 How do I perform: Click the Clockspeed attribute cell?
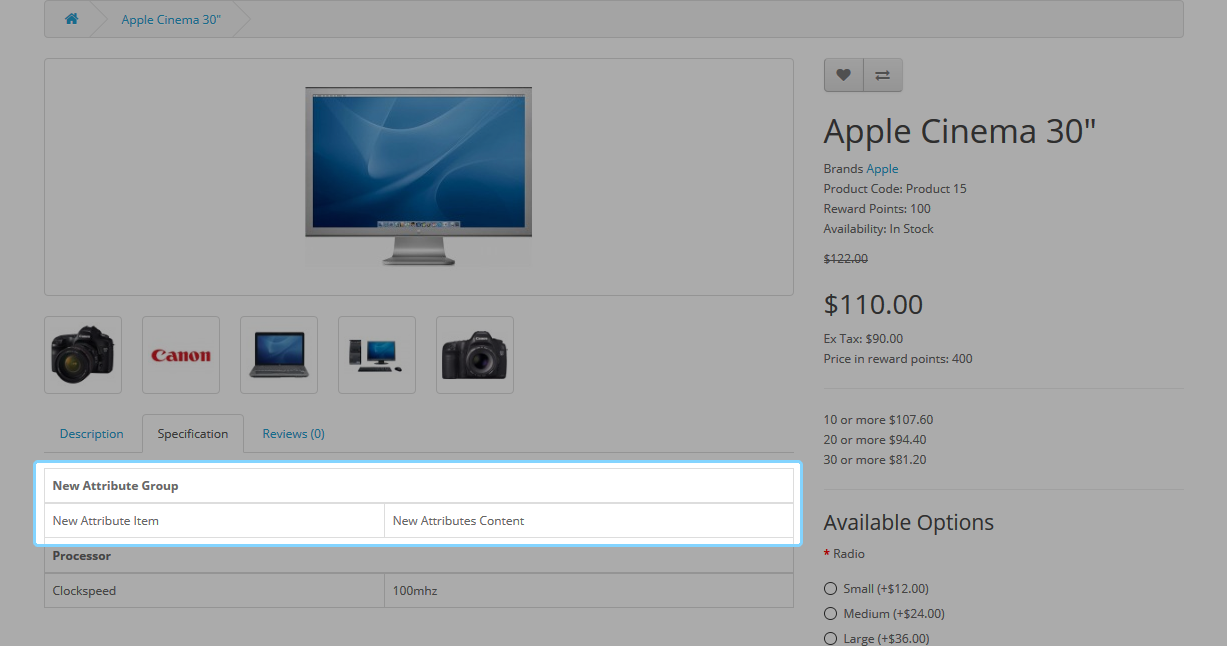tap(215, 591)
